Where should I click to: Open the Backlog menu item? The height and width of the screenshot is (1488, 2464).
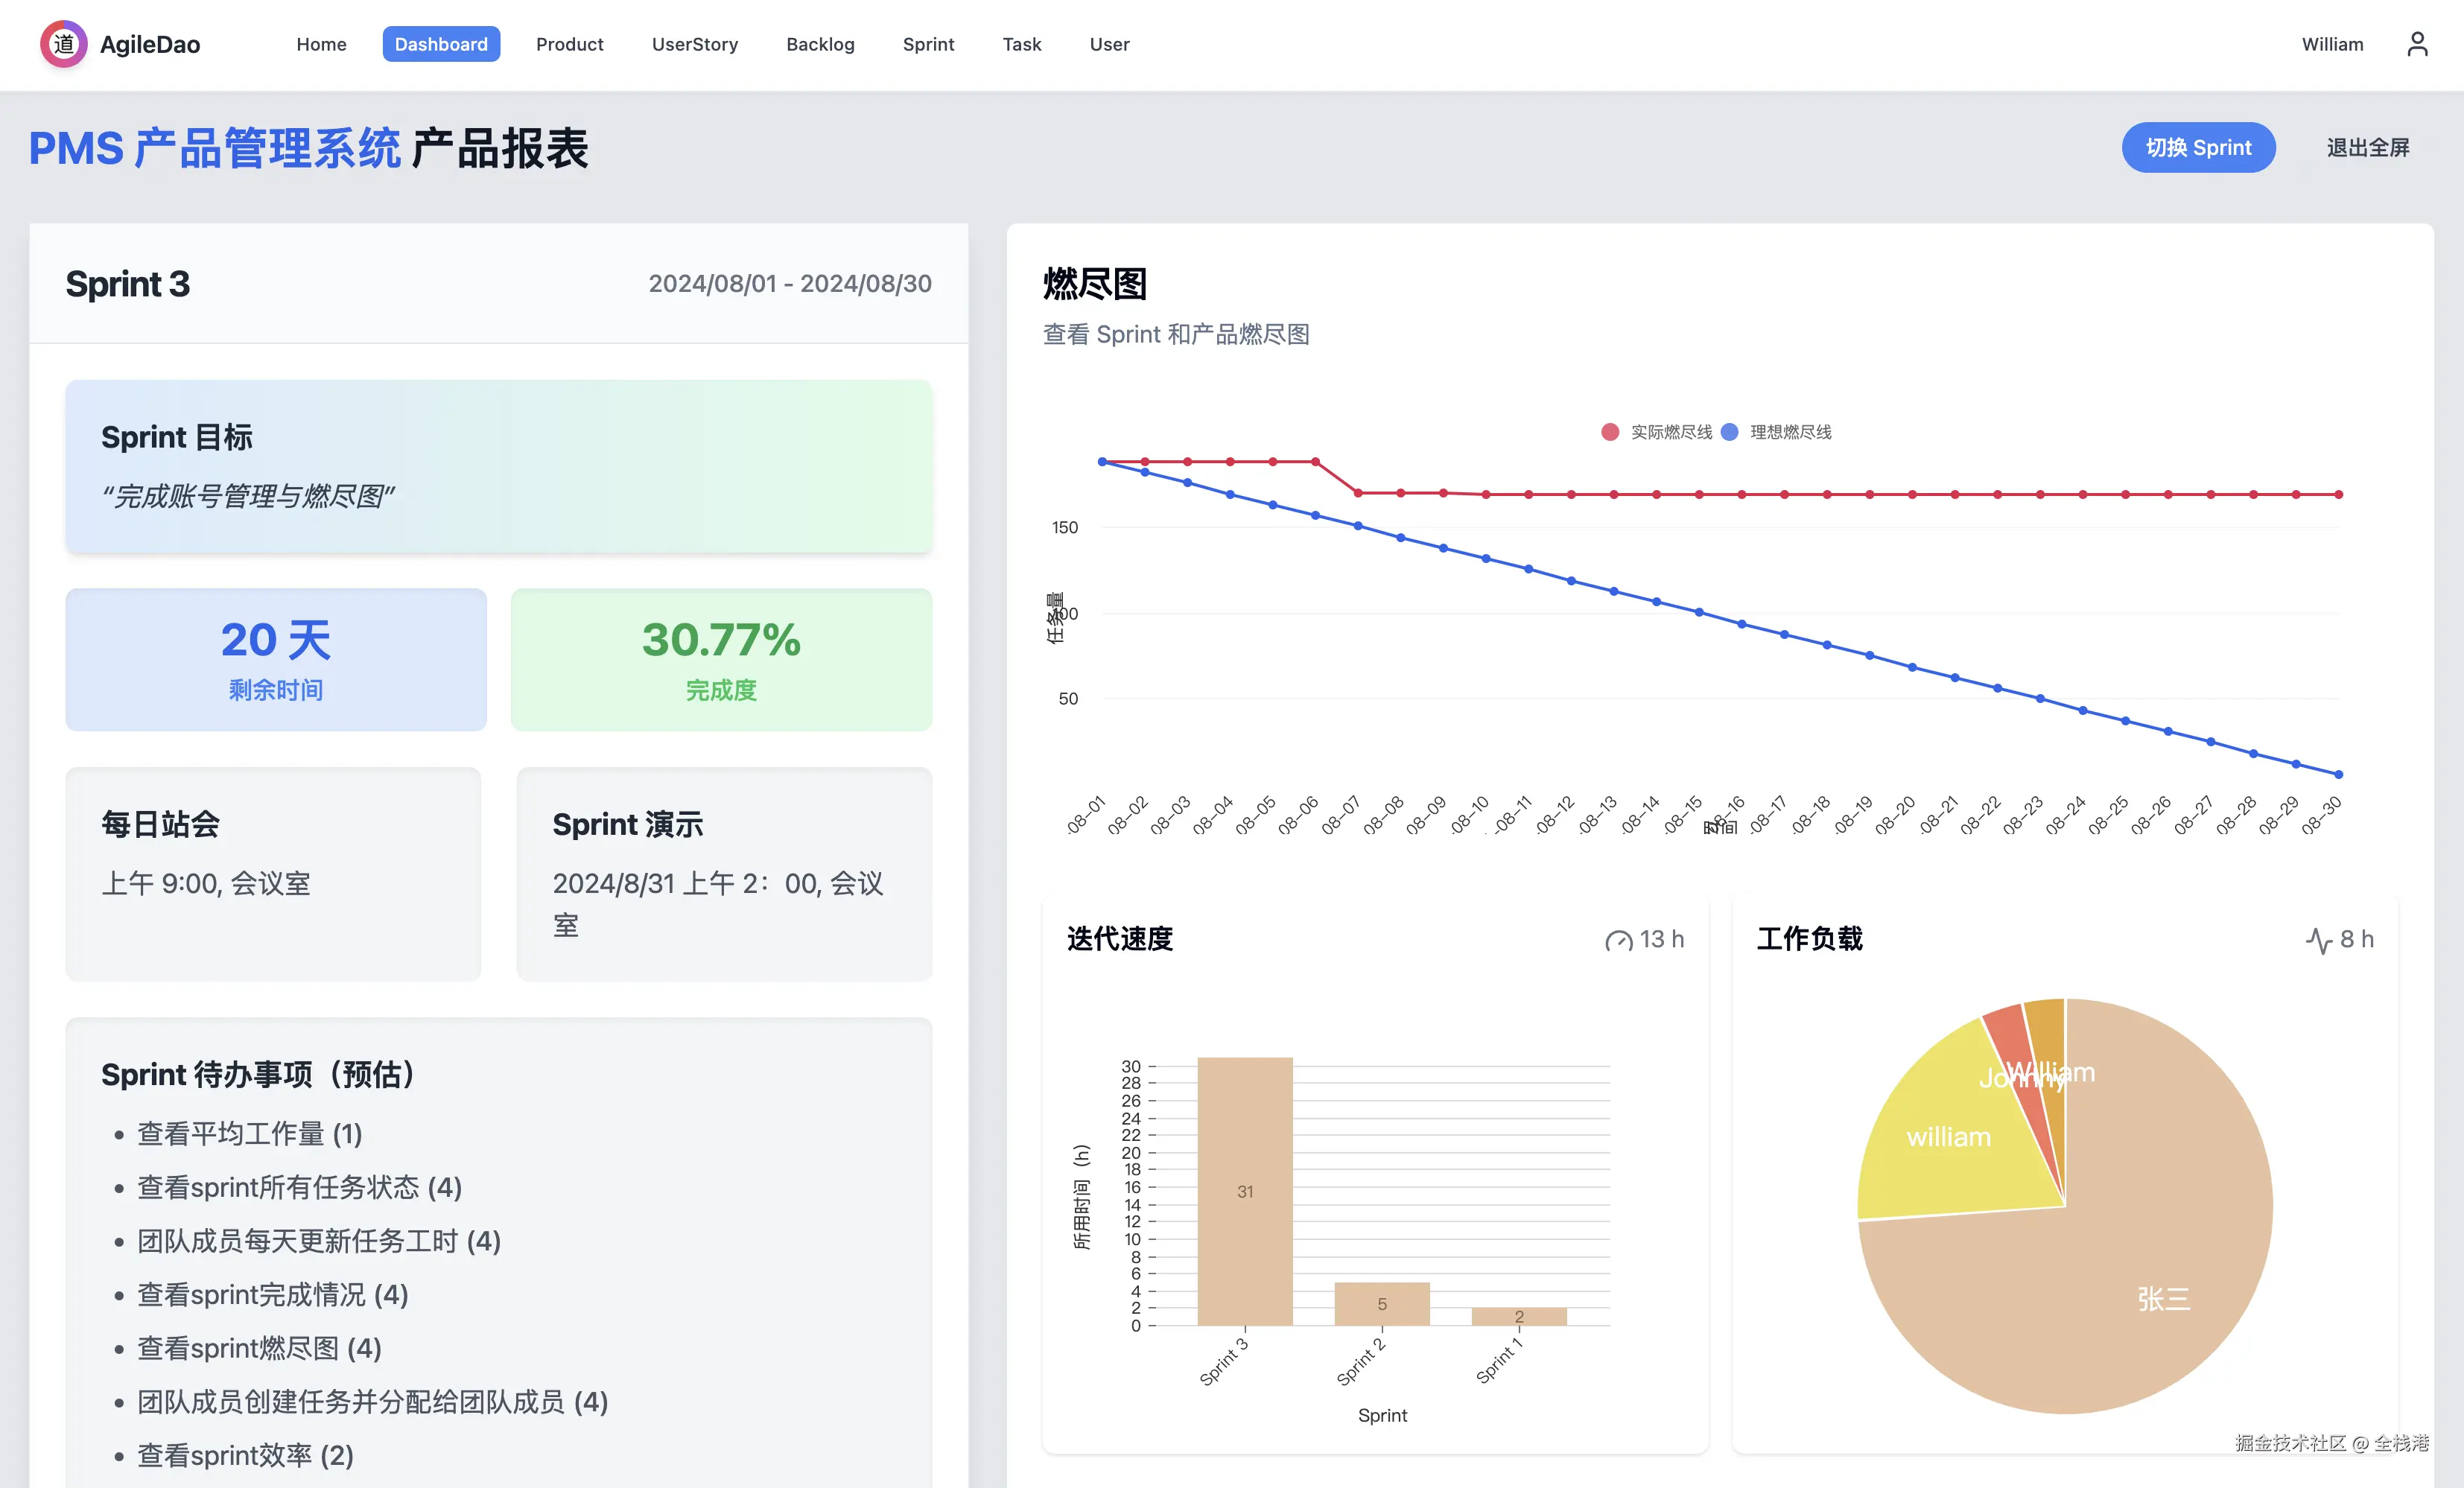click(x=820, y=44)
